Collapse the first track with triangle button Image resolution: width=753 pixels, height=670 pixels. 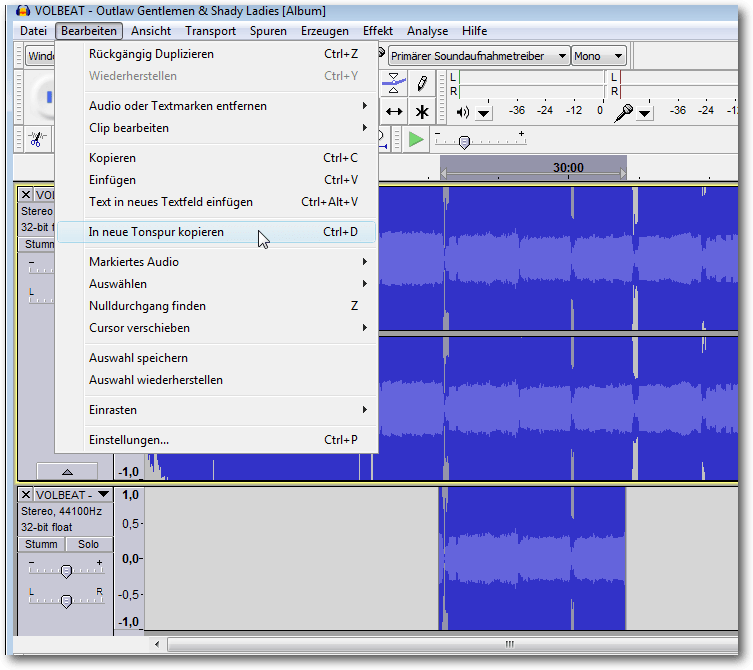tap(67, 472)
